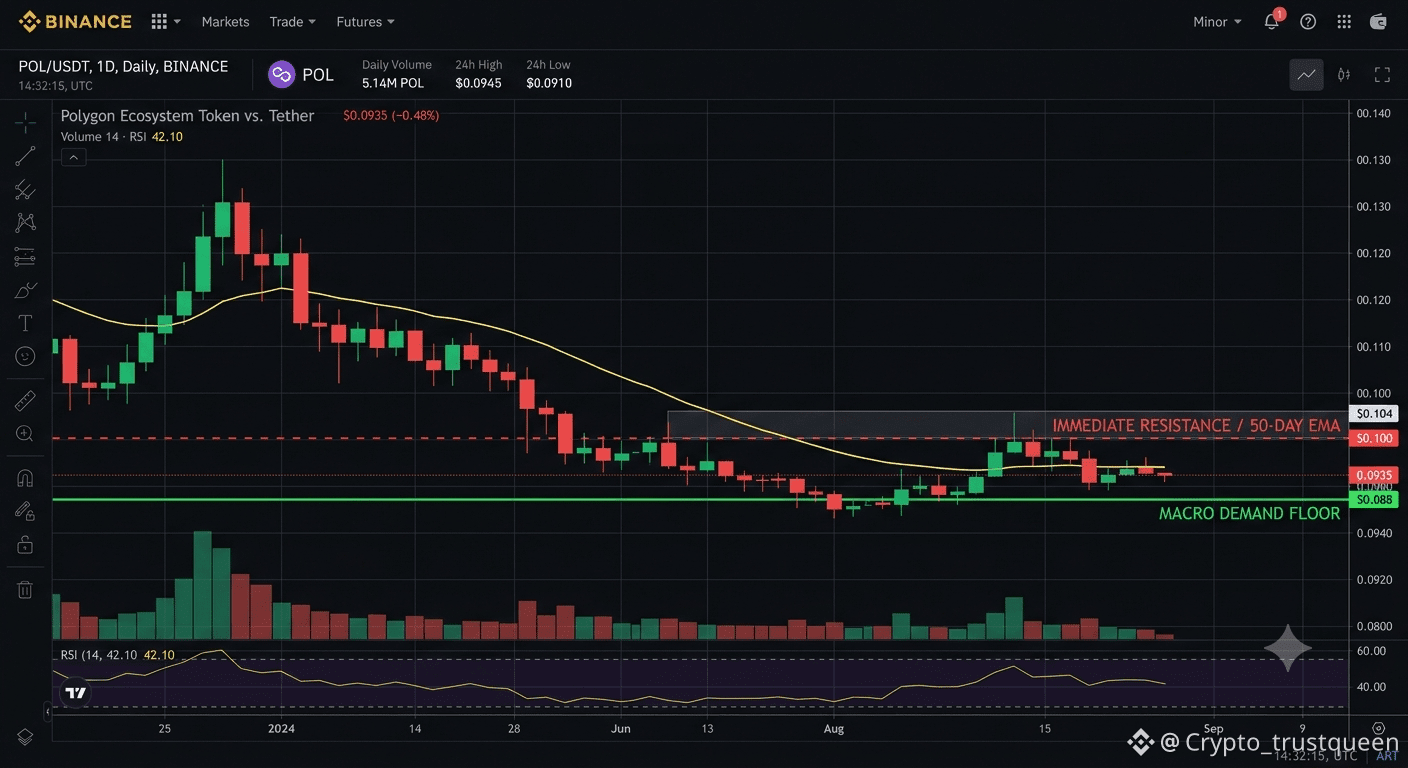
Task: Activate the zoom in tool
Action: pyautogui.click(x=25, y=434)
